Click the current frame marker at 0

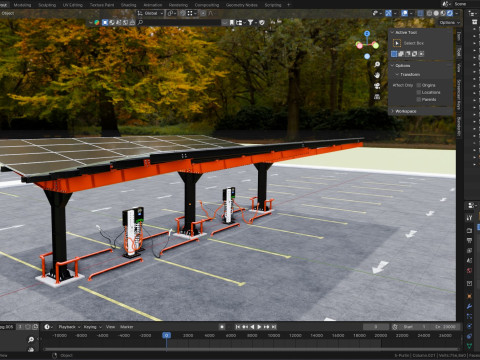coord(166,335)
